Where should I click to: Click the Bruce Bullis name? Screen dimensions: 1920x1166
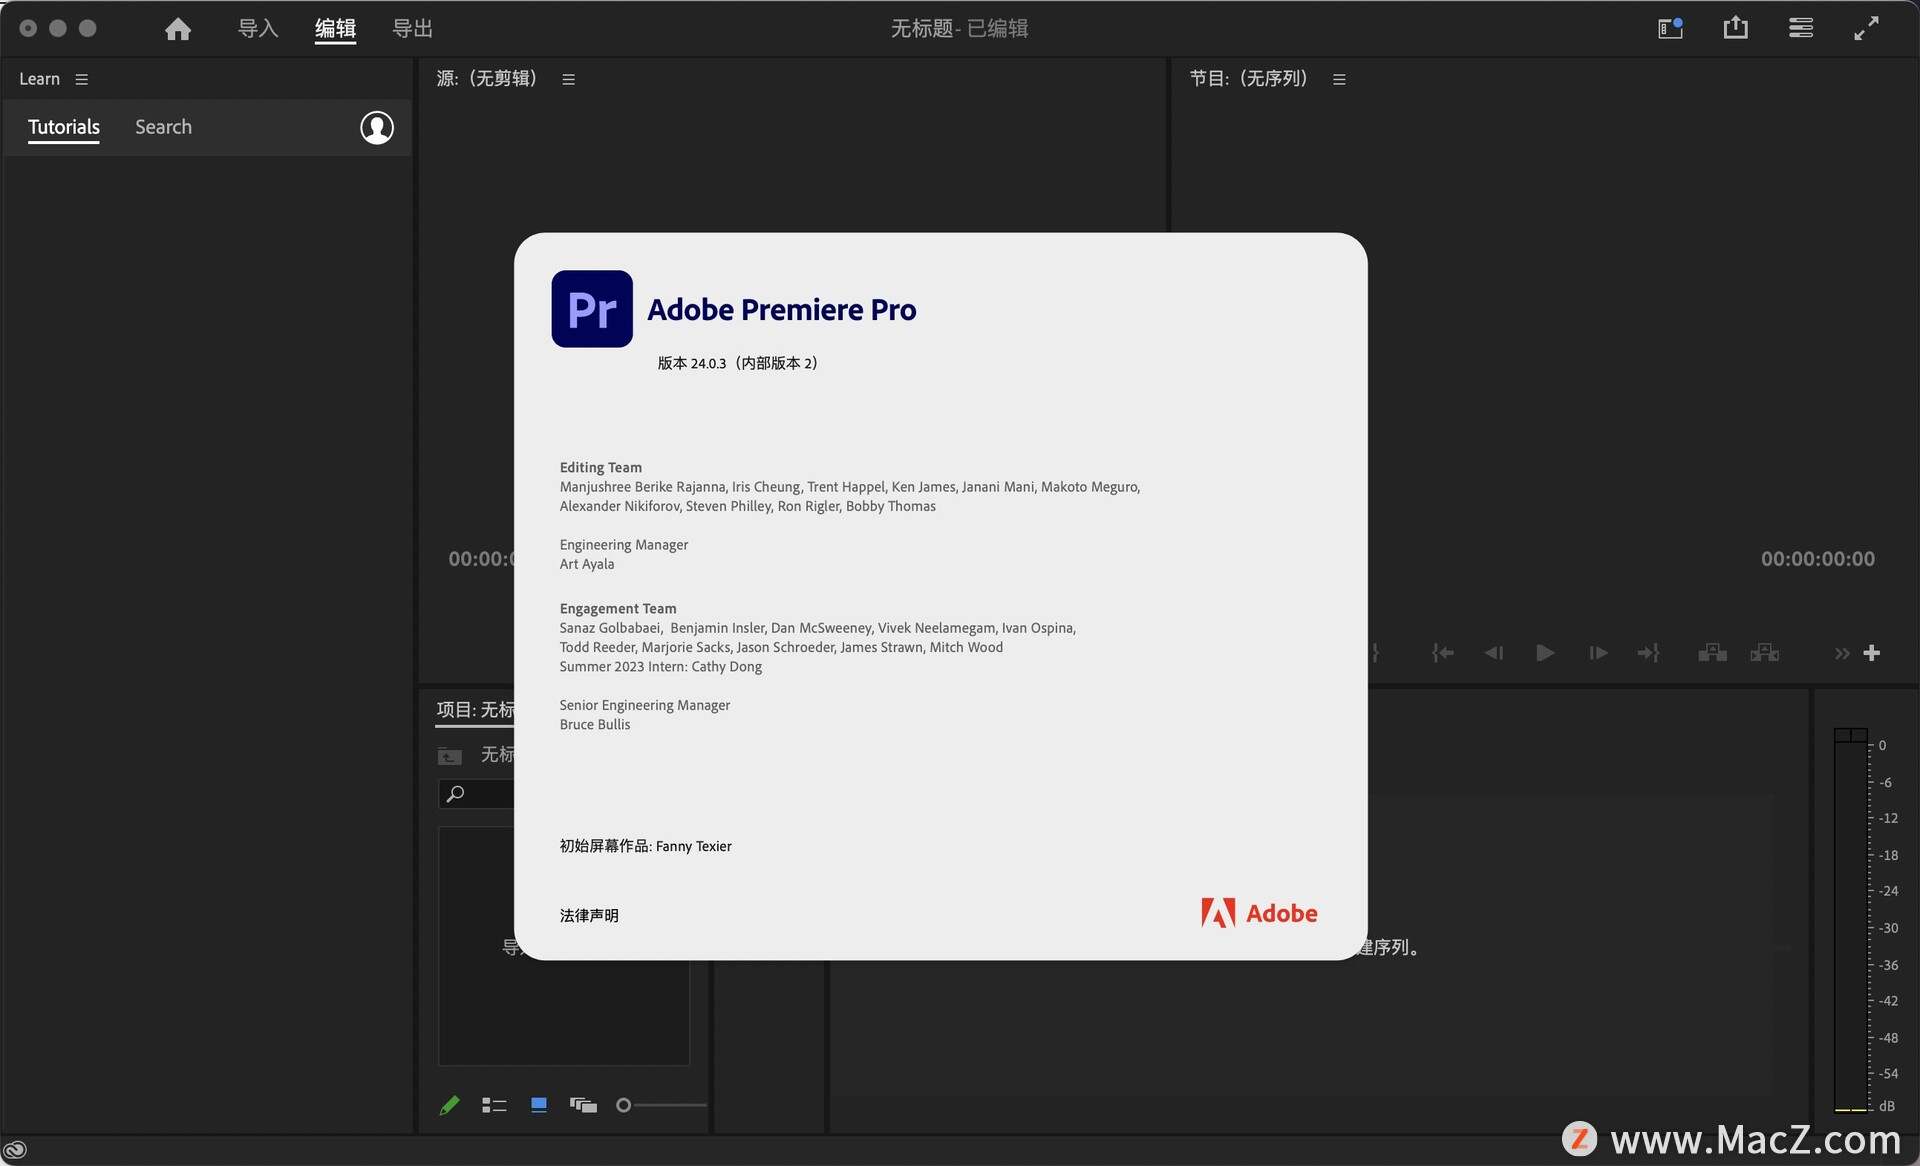[x=595, y=724]
